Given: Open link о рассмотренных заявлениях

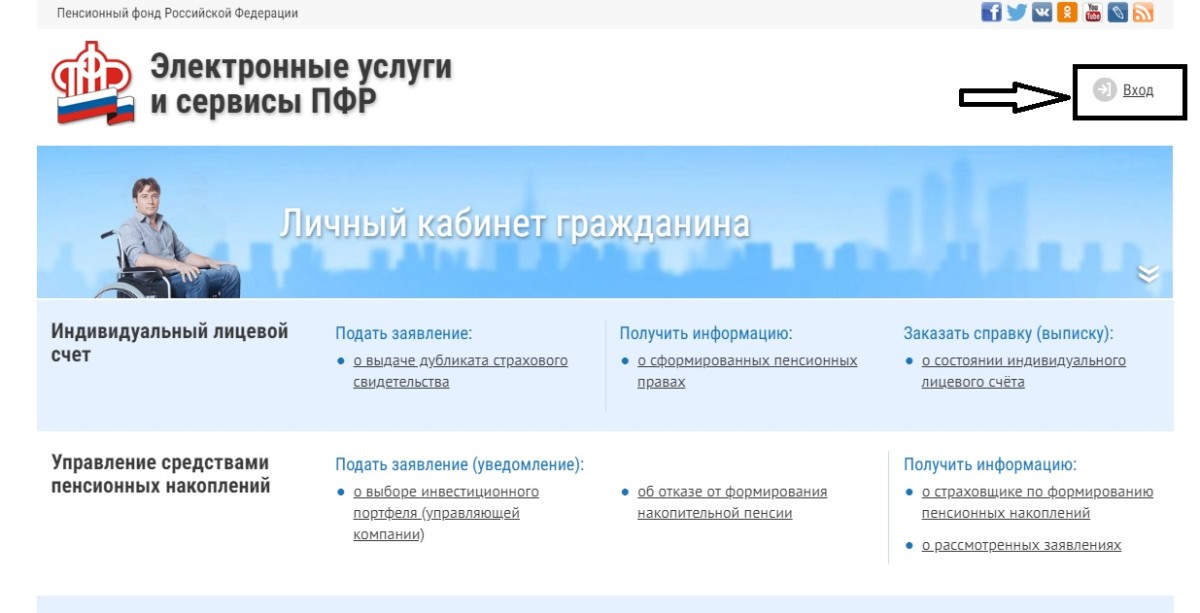Looking at the screenshot, I should pos(1021,545).
